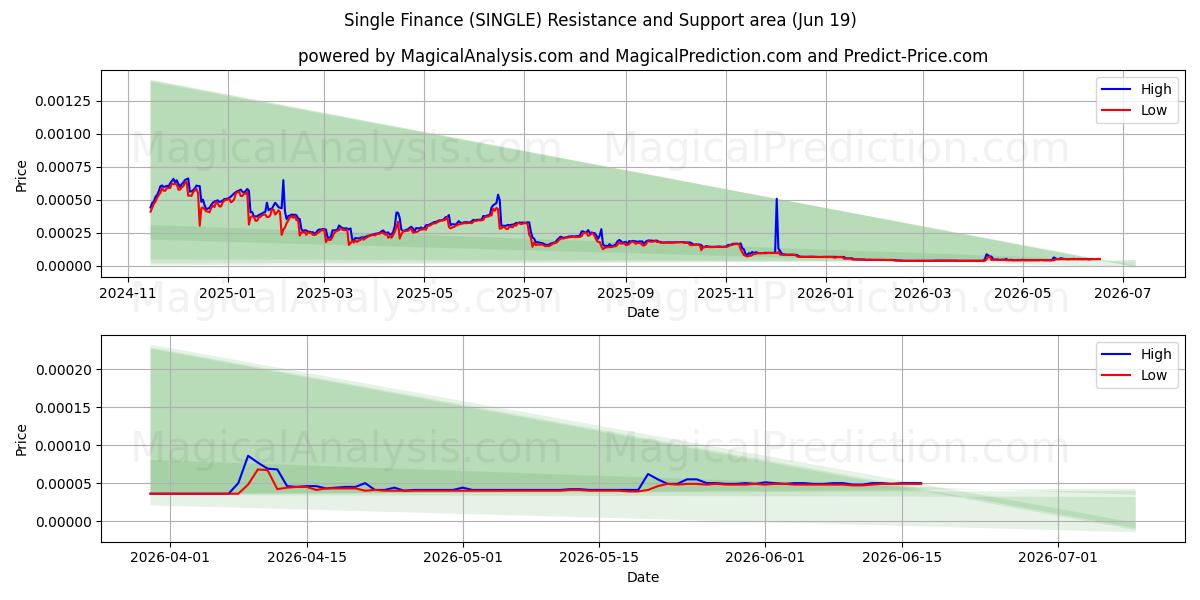This screenshot has height=600, width=1200.
Task: Click the 'Date' axis label of bottom chart
Action: click(643, 577)
